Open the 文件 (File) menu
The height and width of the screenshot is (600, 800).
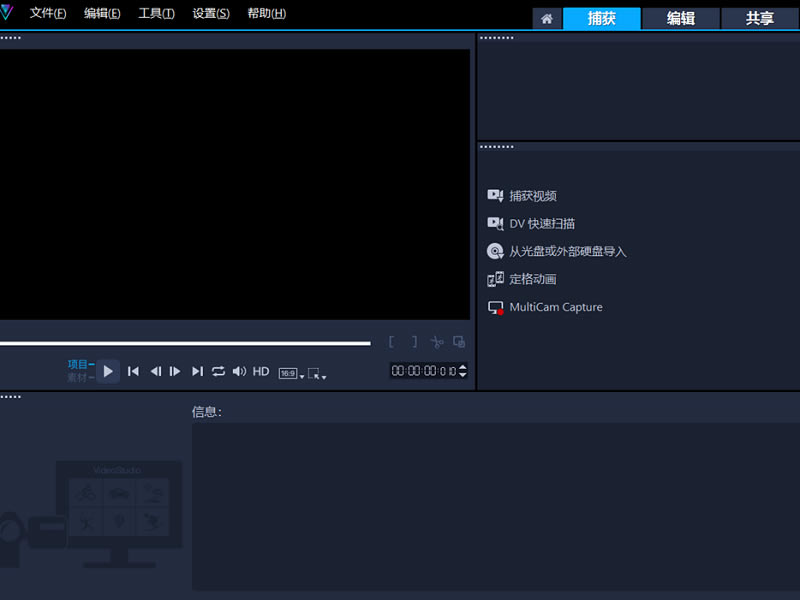(48, 14)
